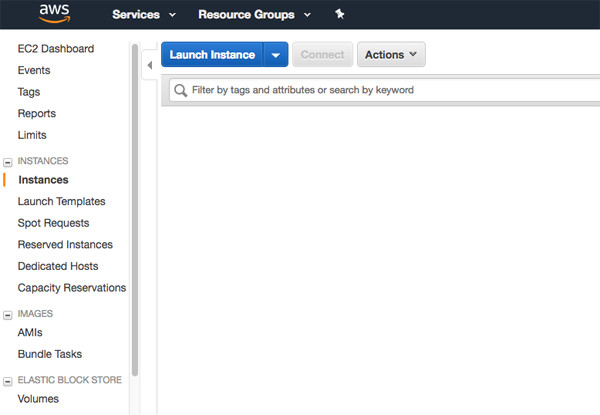Click the Connect button
This screenshot has width=600, height=415.
(322, 55)
